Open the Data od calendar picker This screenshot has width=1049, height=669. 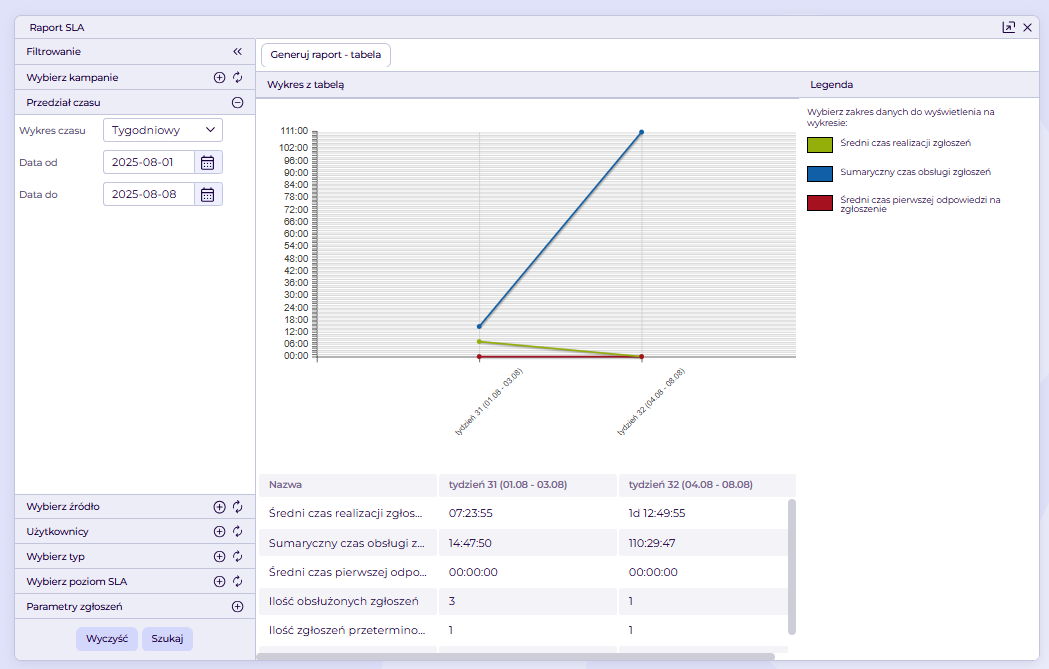(x=207, y=163)
